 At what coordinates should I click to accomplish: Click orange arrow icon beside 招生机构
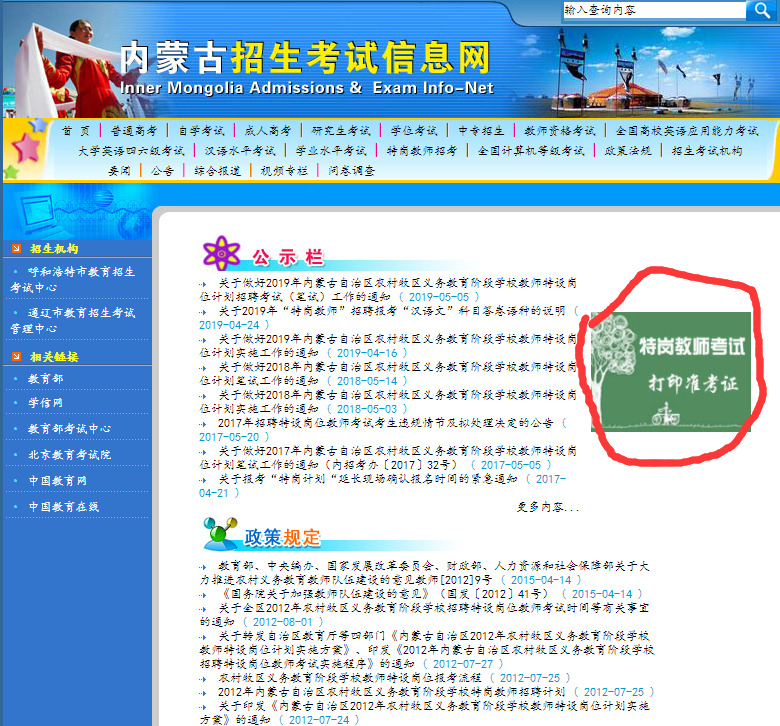(16, 248)
